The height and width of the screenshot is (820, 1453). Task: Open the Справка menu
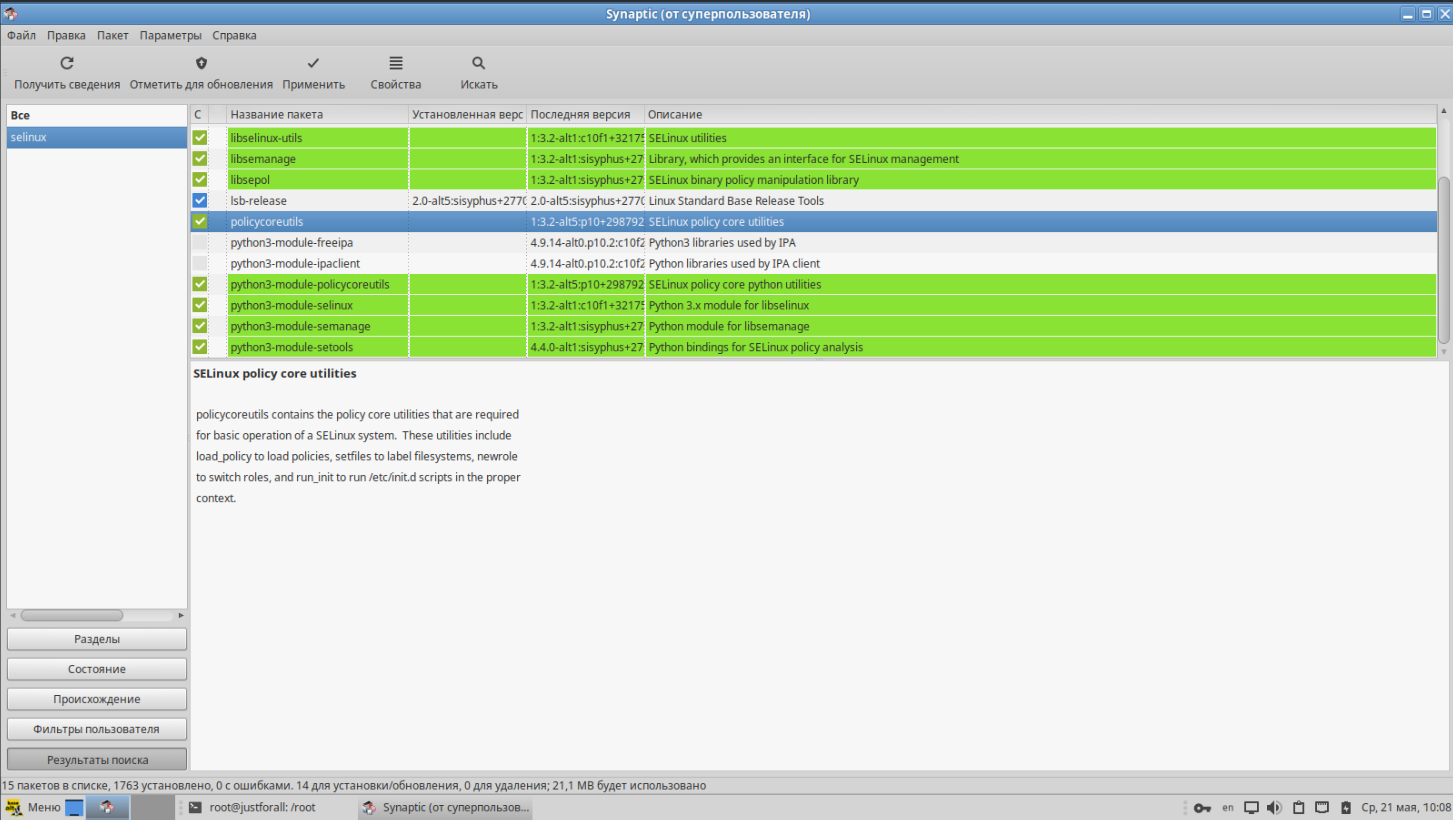(234, 35)
